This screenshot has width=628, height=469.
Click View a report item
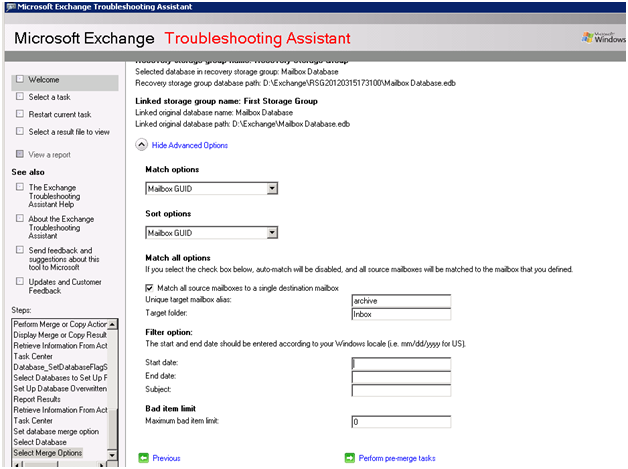click(49, 155)
